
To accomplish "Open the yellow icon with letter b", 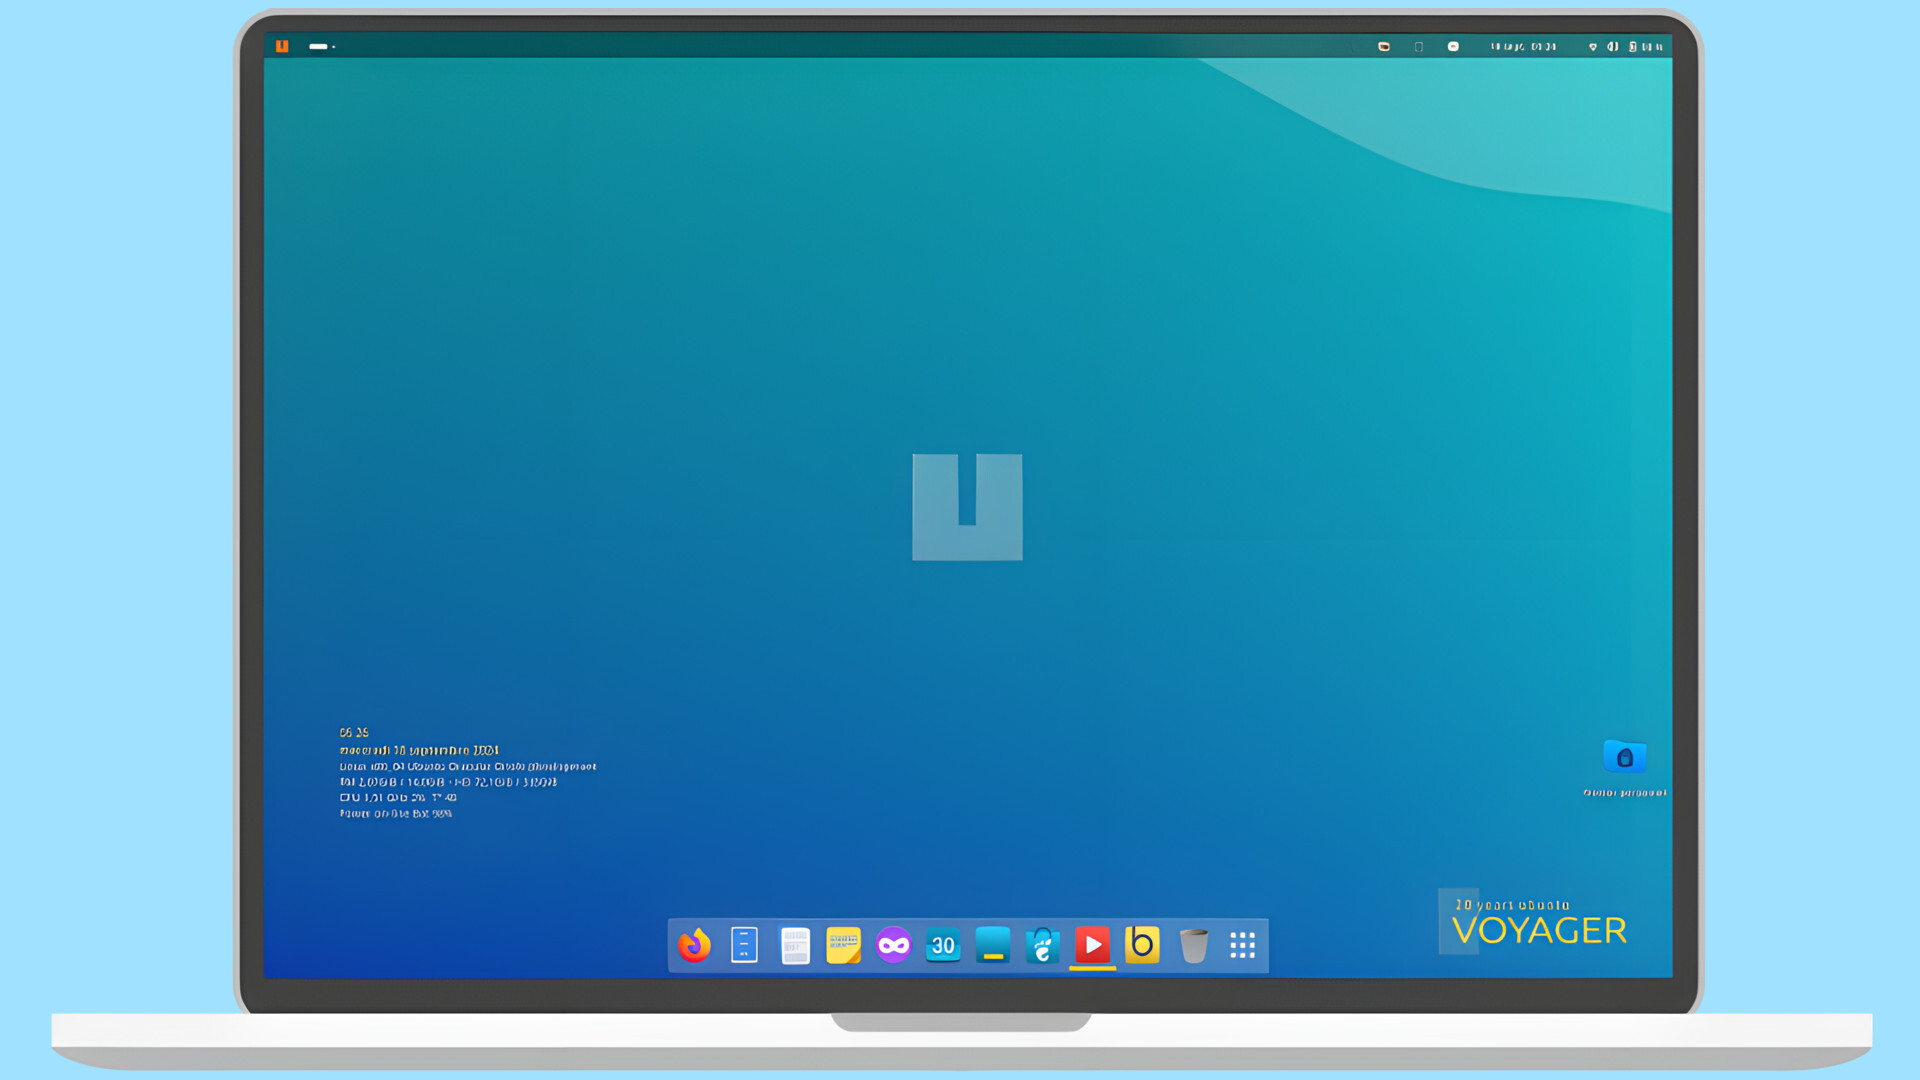I will pyautogui.click(x=1142, y=945).
